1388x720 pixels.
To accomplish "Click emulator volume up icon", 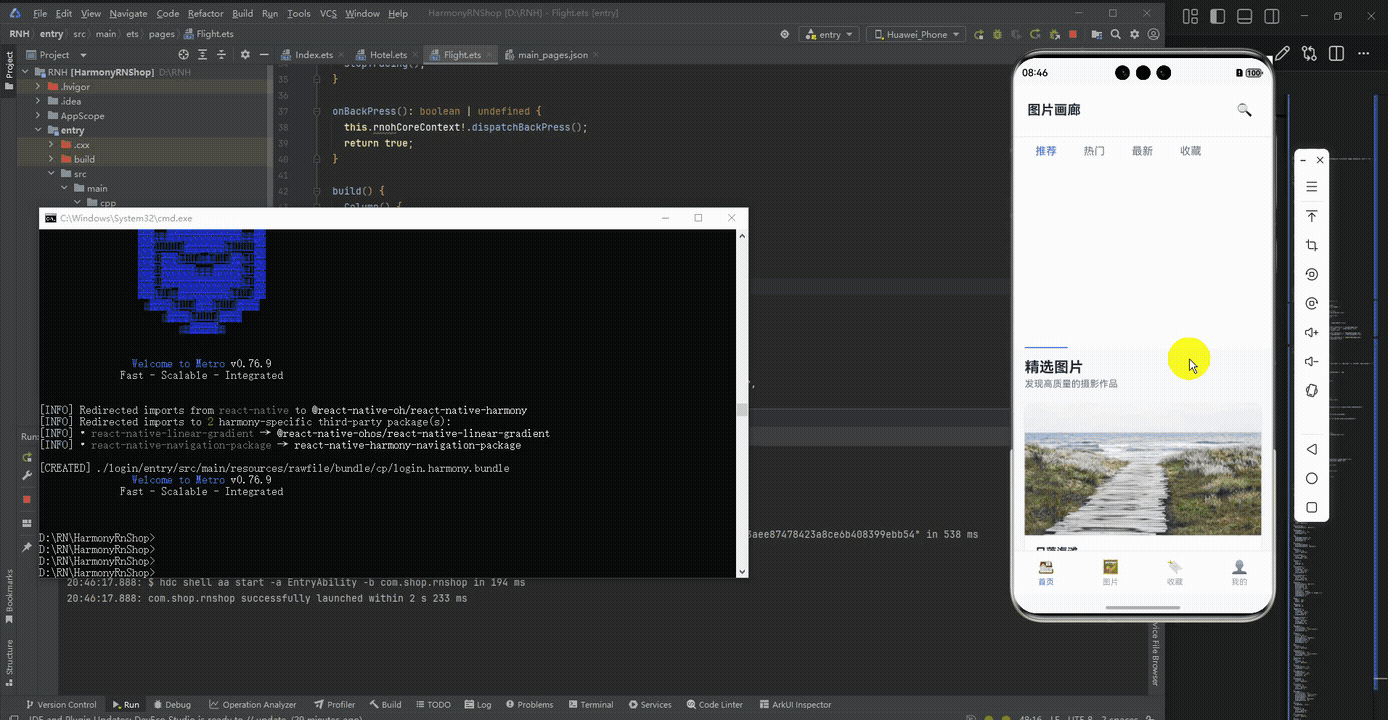I will pos(1312,332).
